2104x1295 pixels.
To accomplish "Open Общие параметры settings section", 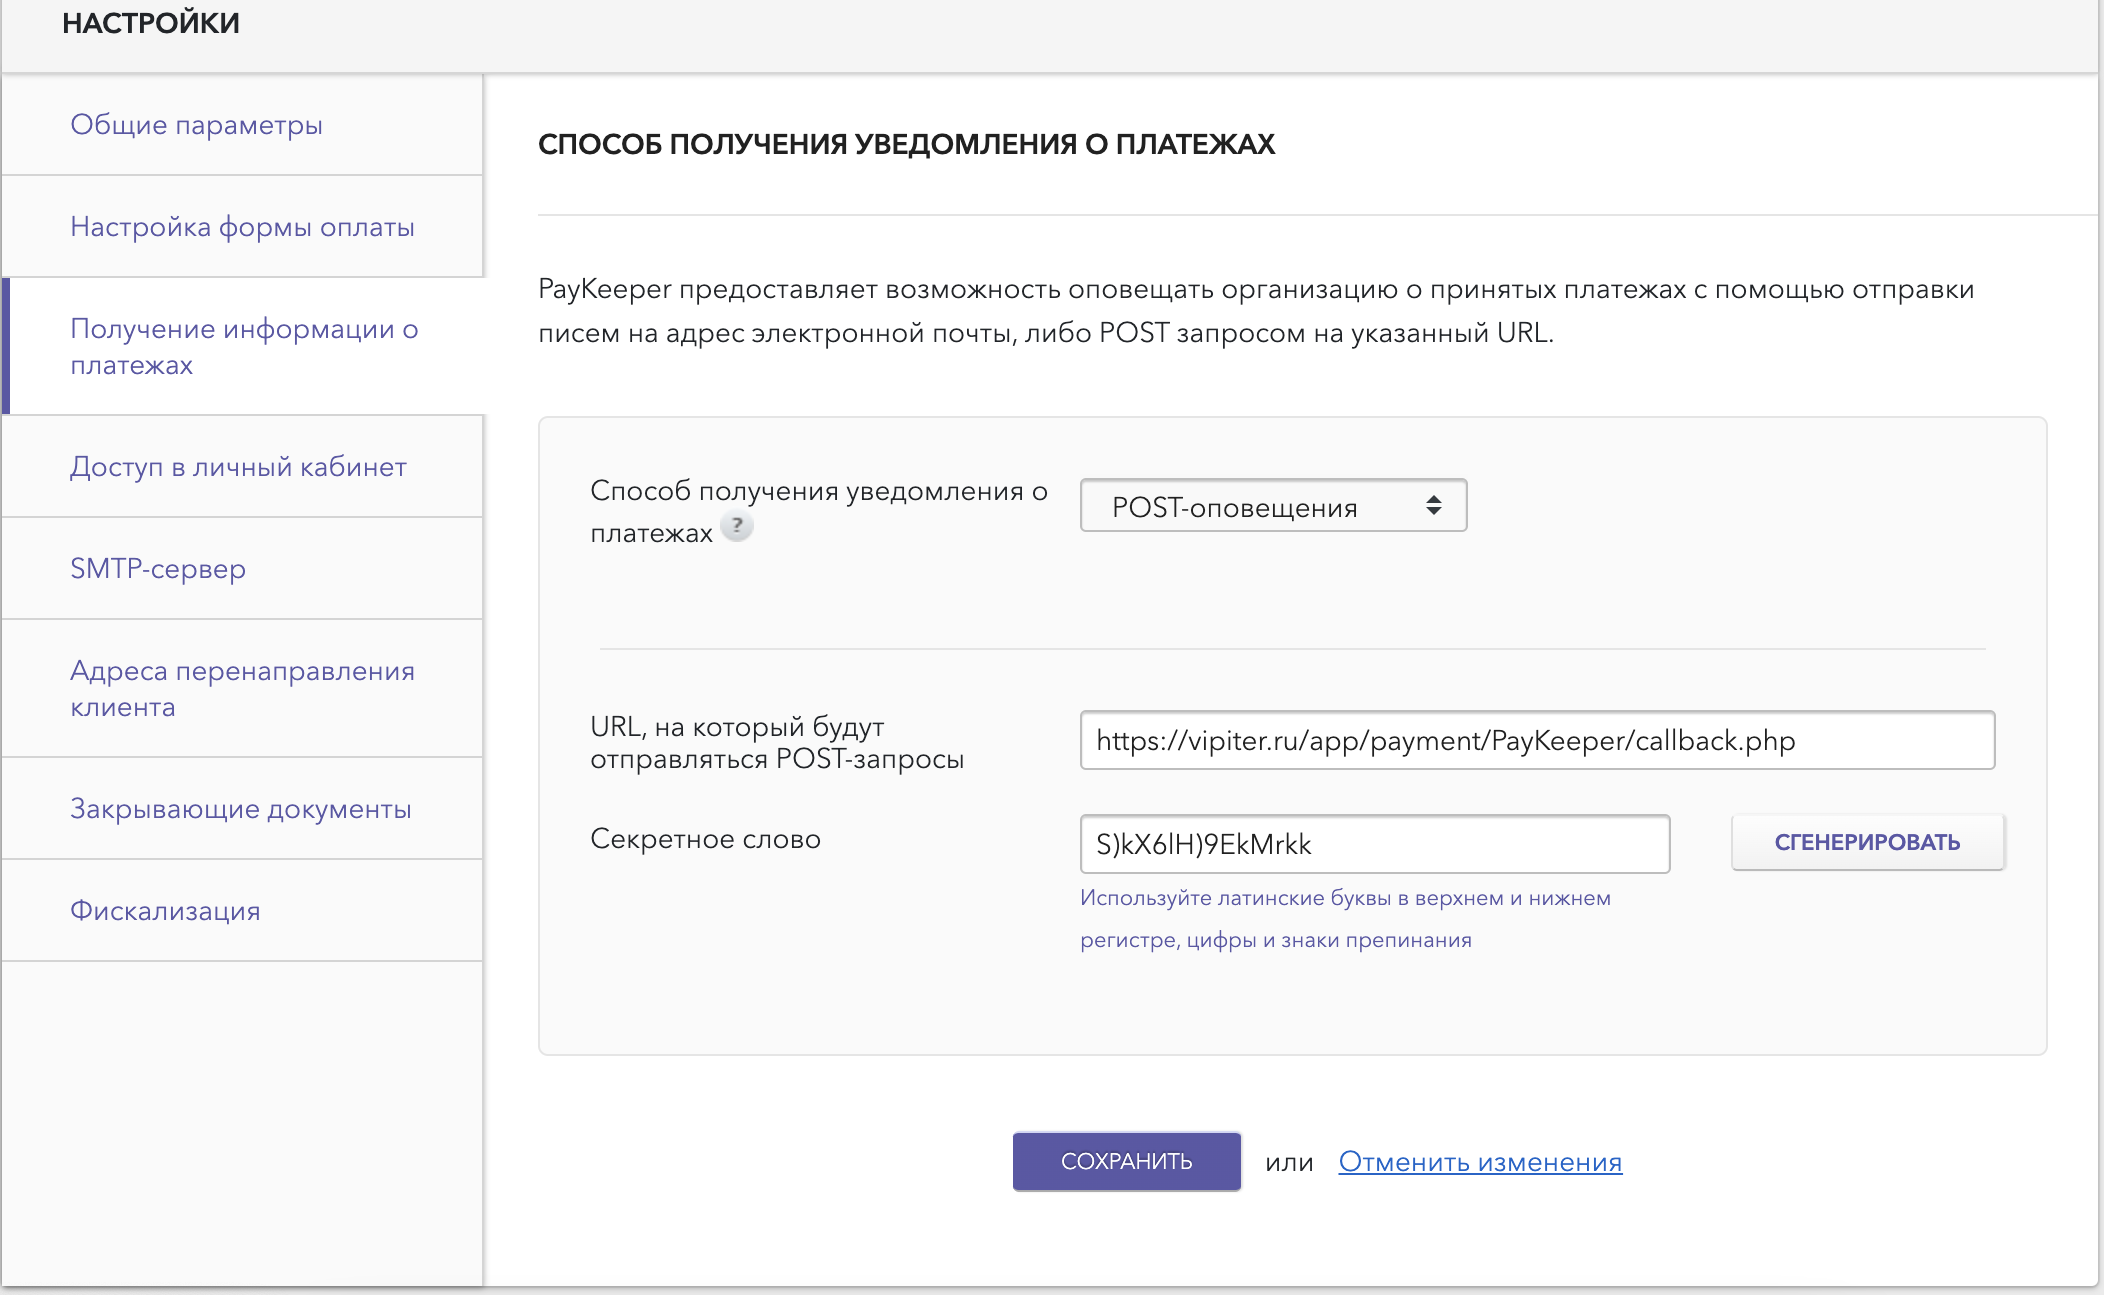I will (196, 125).
